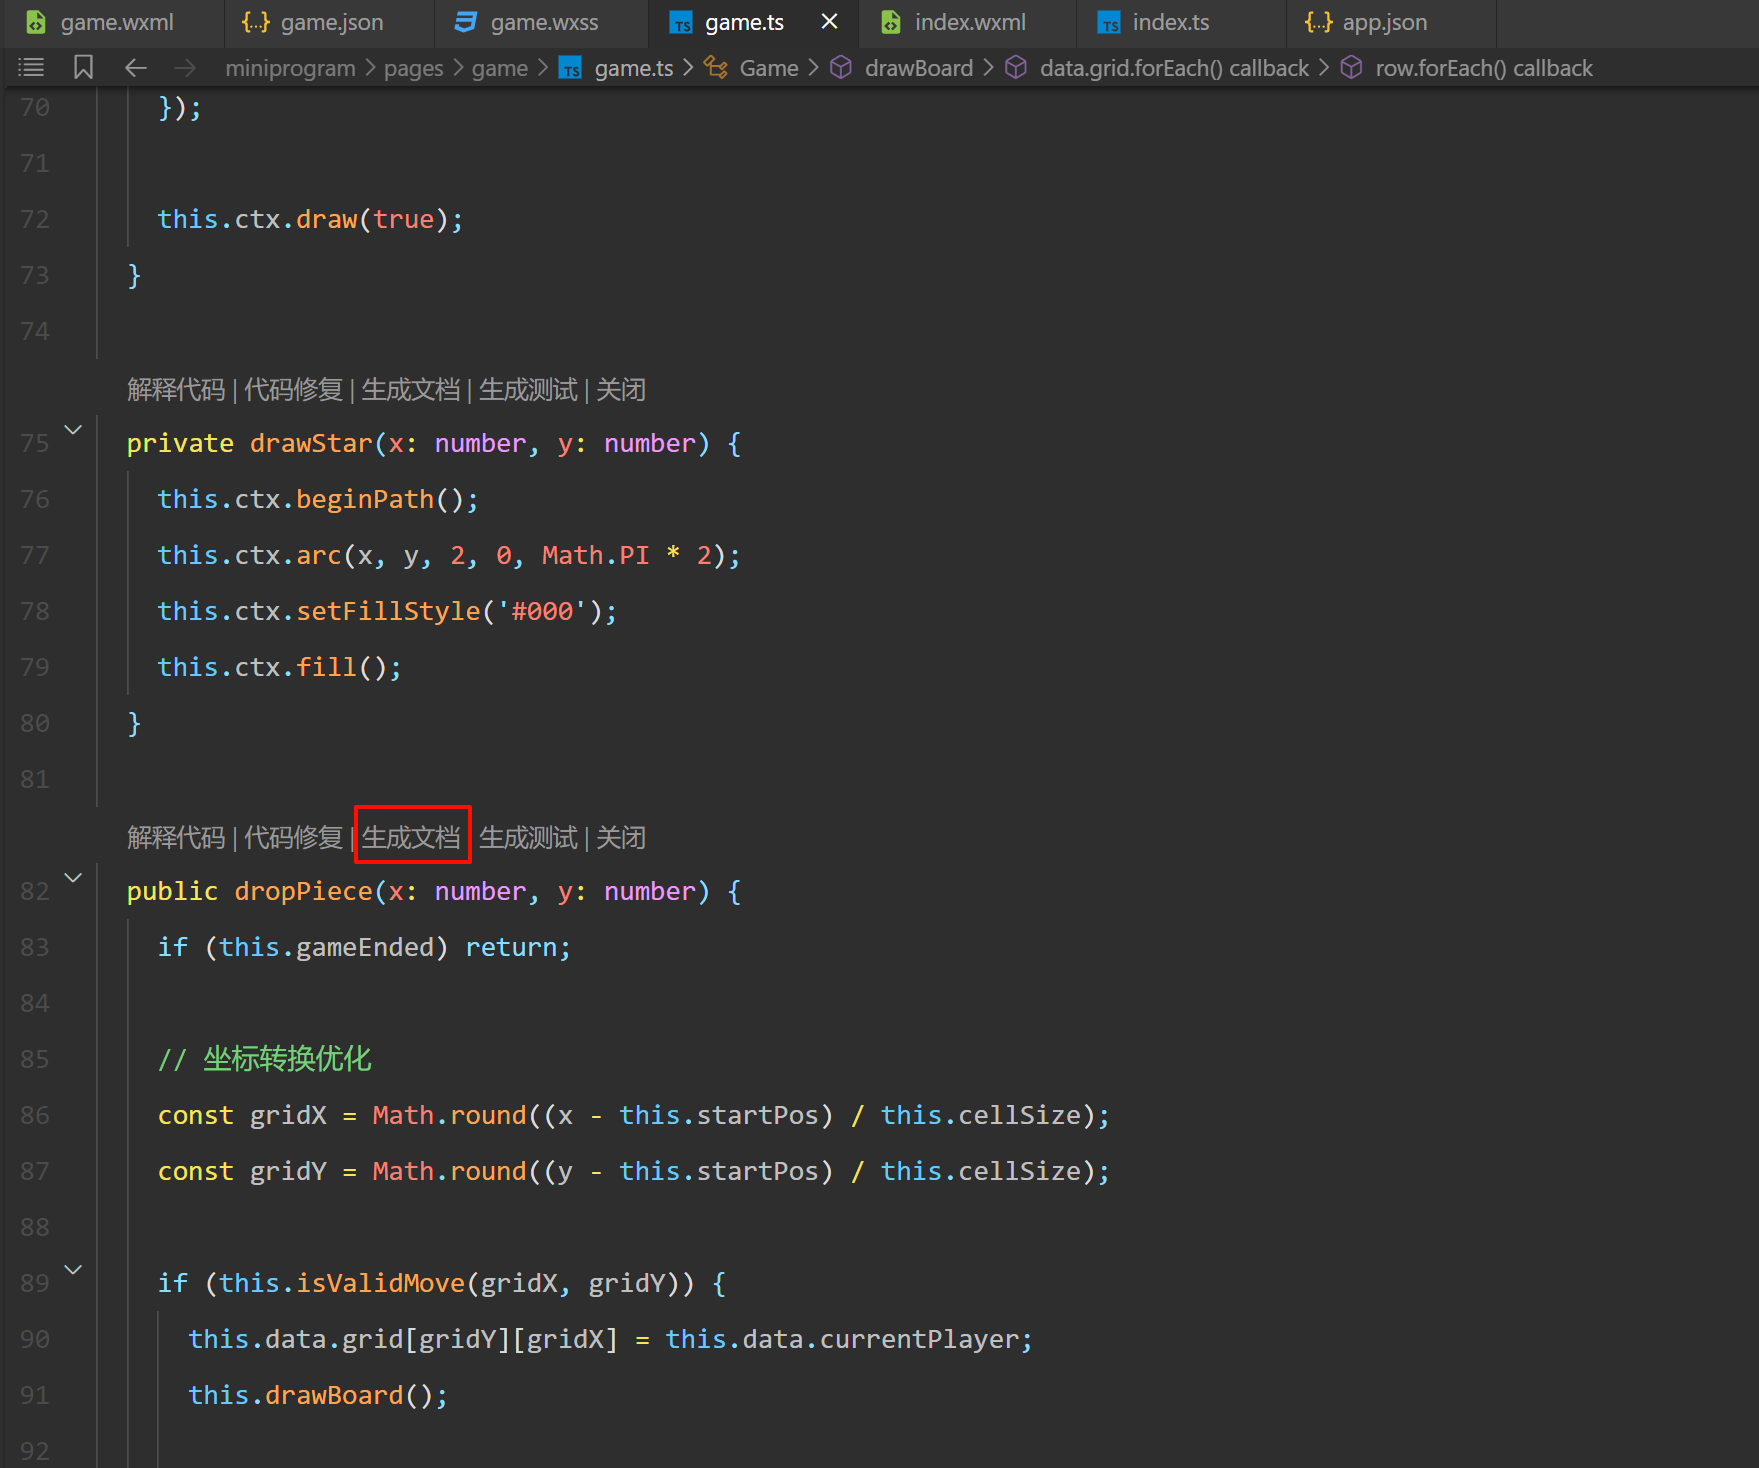The width and height of the screenshot is (1759, 1468).
Task: Collapse the dropPiece method at line 82
Action: tap(73, 878)
